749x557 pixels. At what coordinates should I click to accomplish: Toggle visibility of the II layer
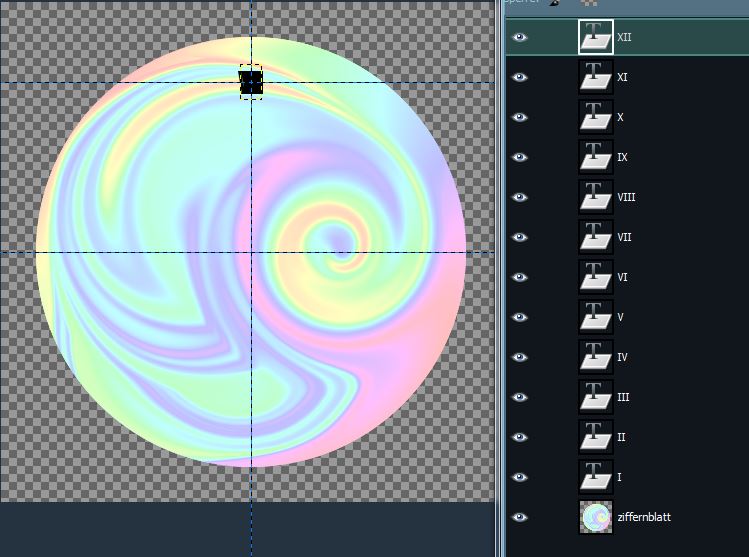click(x=519, y=437)
